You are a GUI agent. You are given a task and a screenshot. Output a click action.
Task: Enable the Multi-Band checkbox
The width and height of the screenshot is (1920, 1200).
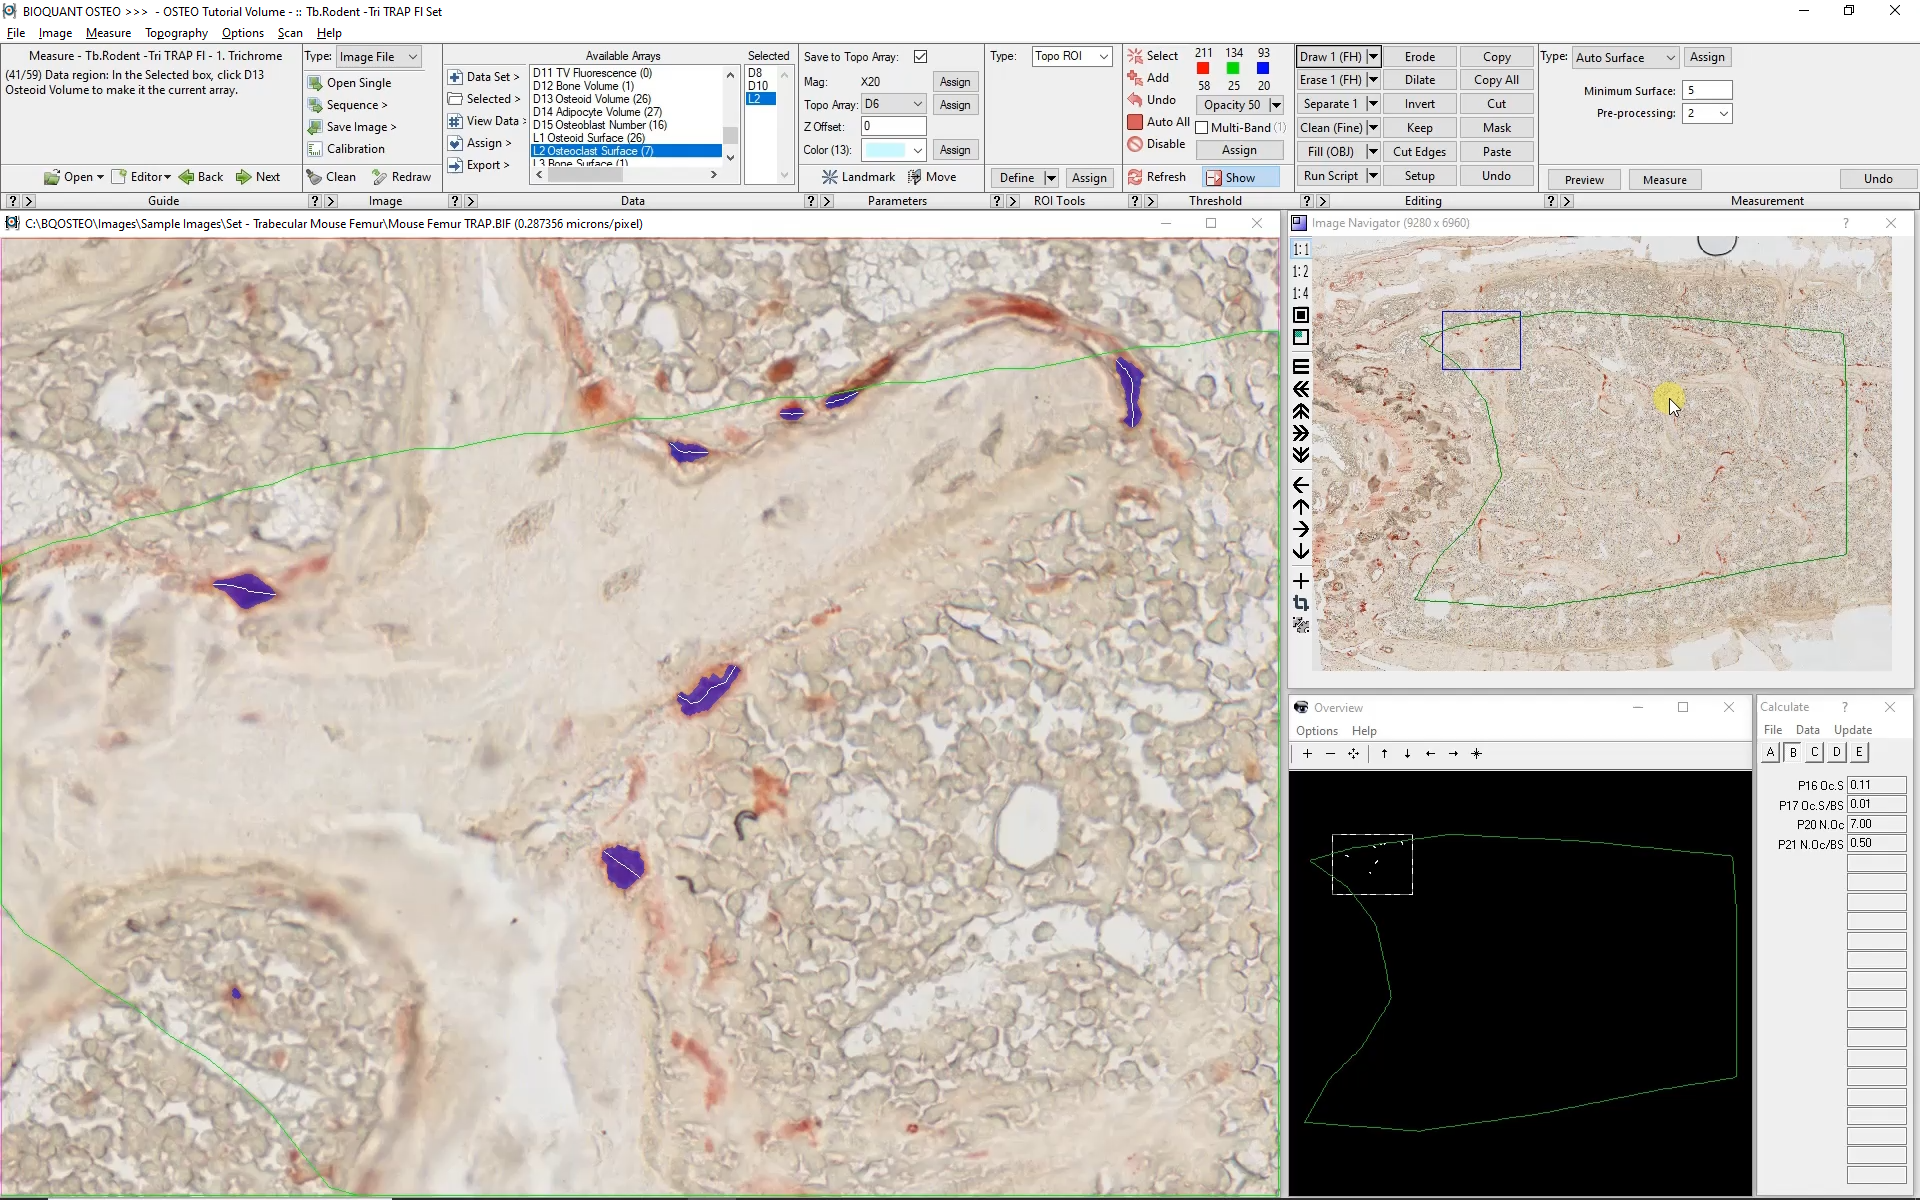1202,128
